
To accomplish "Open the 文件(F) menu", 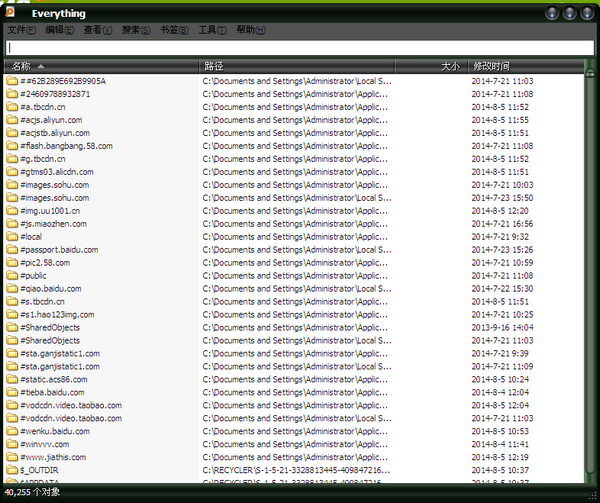I will coord(22,30).
